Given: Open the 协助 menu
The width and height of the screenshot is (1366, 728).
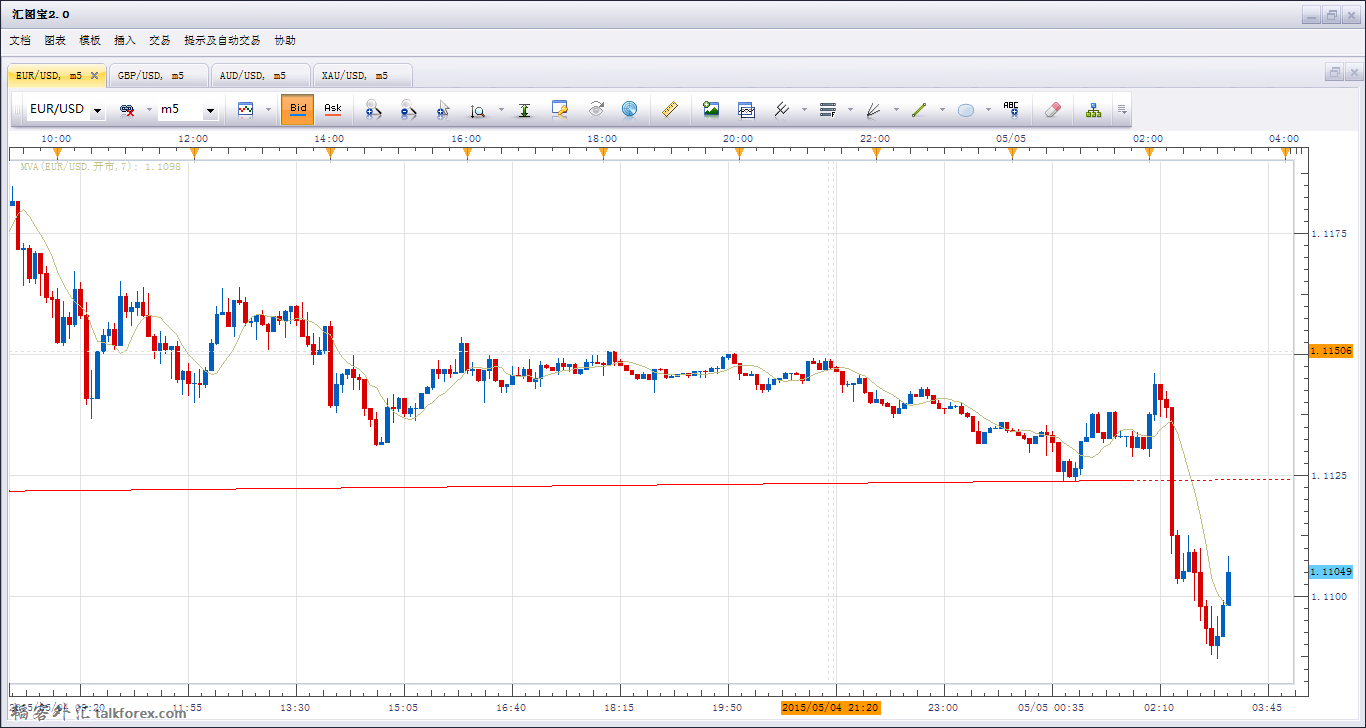Looking at the screenshot, I should point(285,41).
